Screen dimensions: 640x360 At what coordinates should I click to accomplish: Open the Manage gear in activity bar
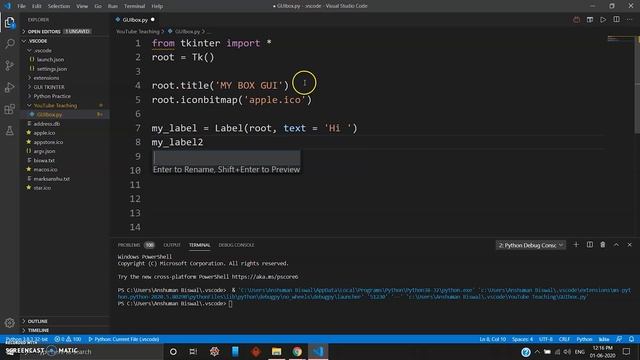point(9,323)
